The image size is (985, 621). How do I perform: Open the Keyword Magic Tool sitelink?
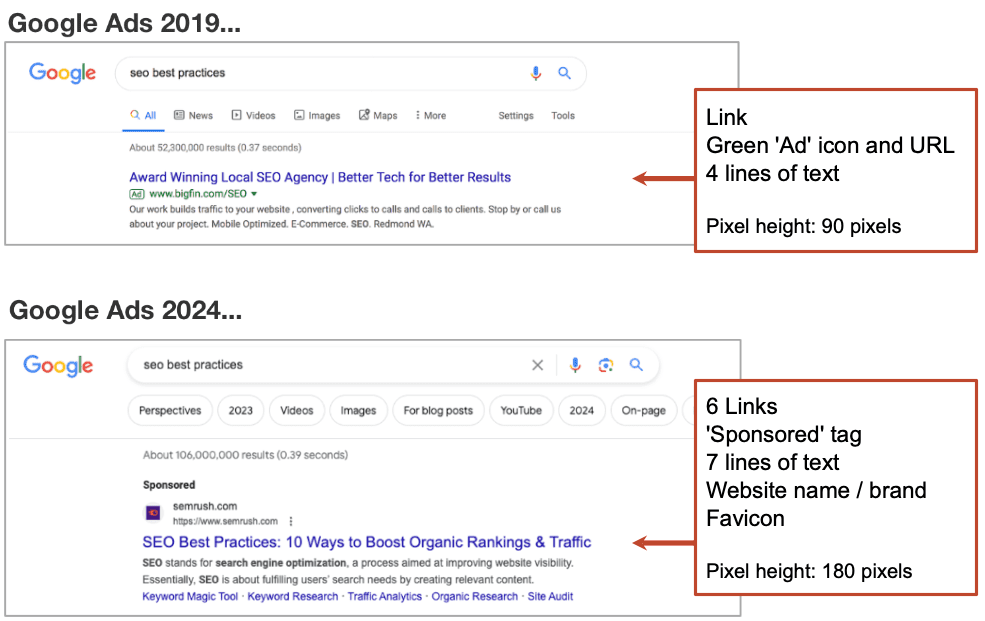[x=190, y=597]
